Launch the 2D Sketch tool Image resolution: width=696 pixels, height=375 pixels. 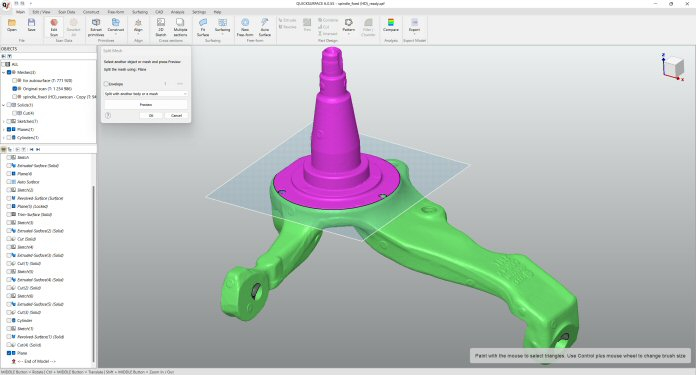click(161, 27)
